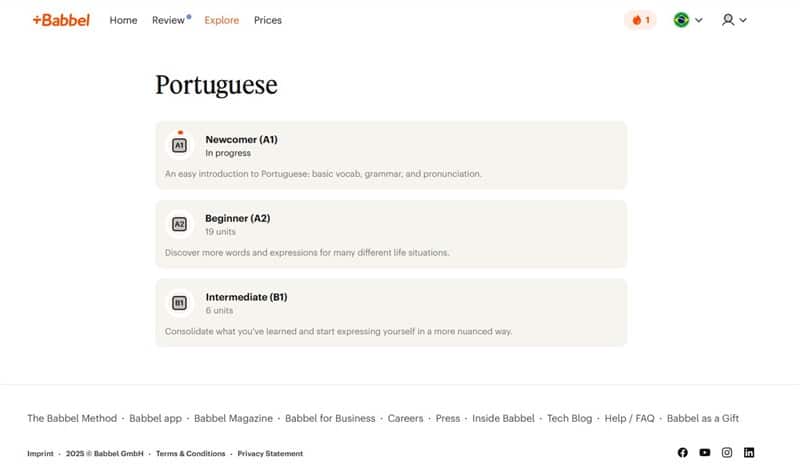Open the Privacy Statement link

point(270,453)
